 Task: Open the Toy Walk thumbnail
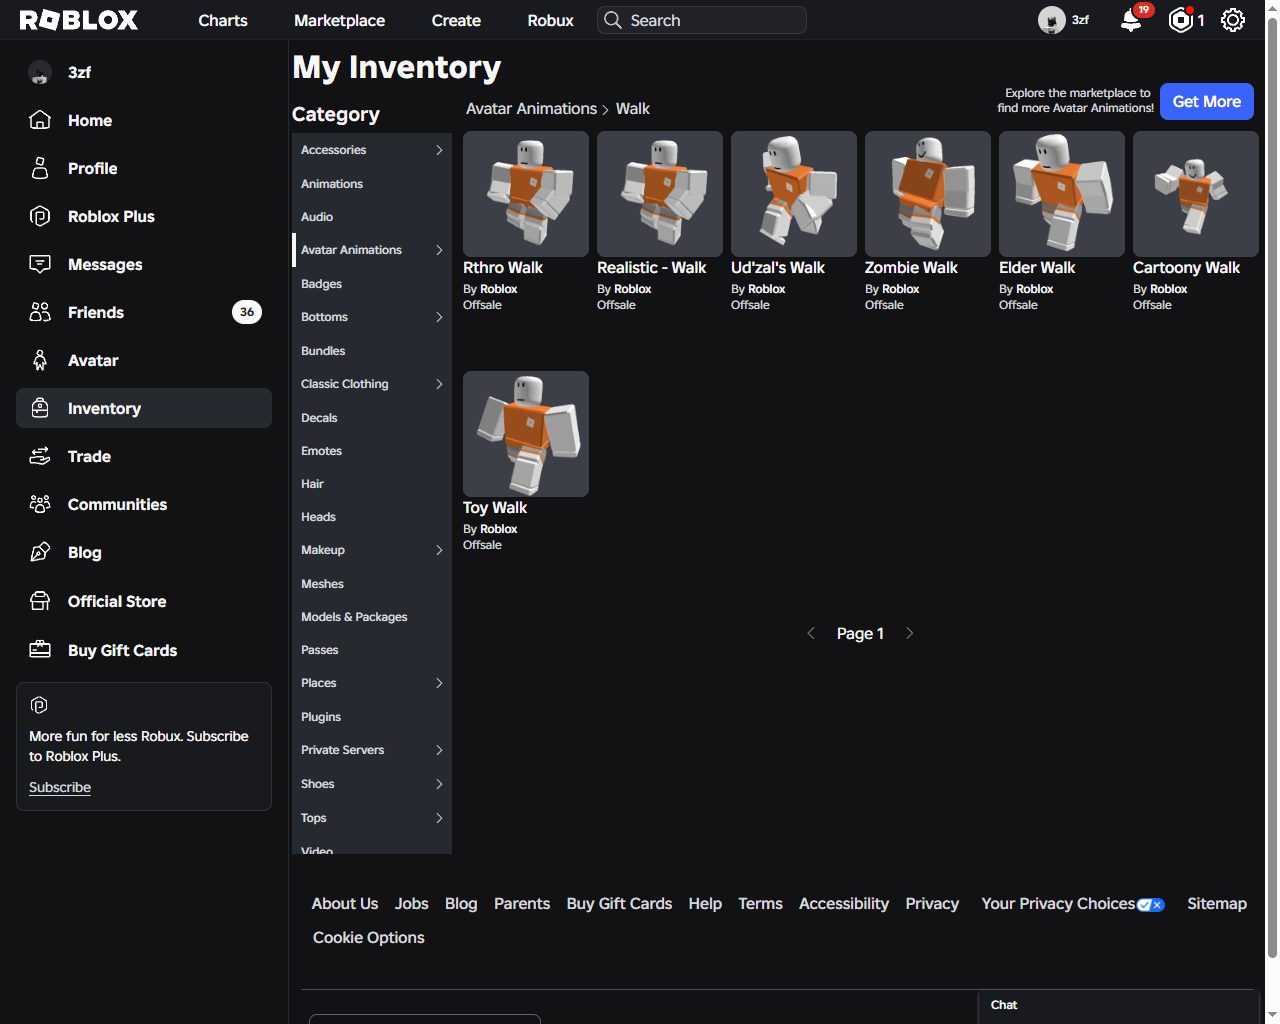[x=526, y=434]
